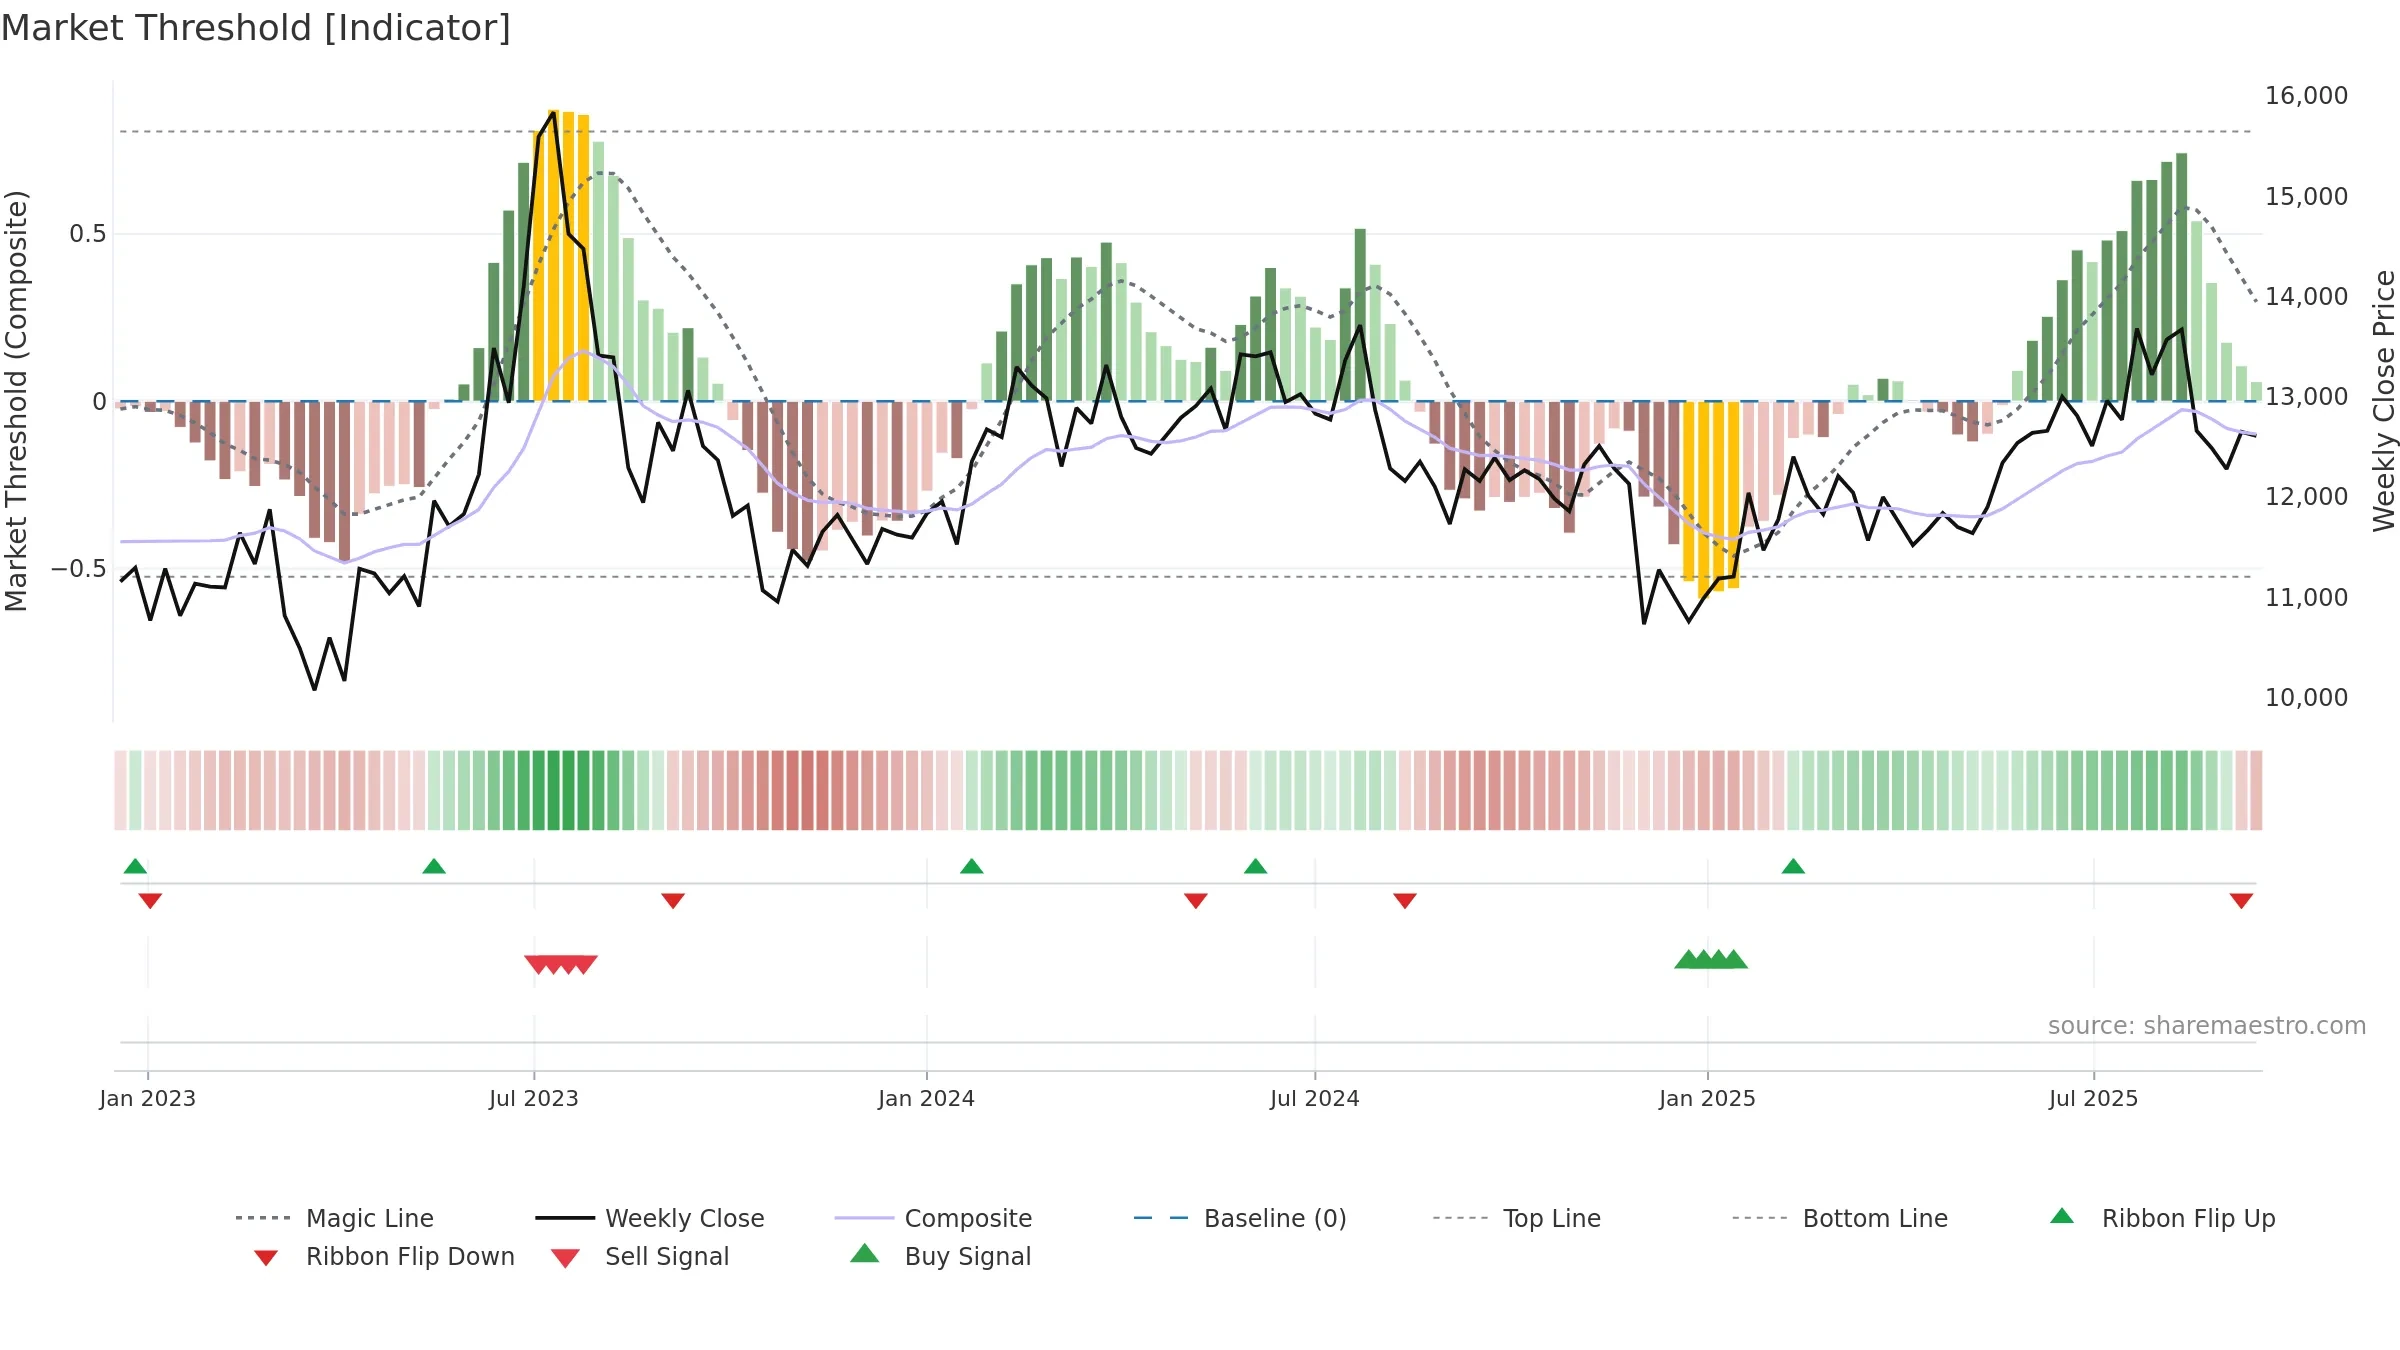Click the last red flip-down triangle after Jul 2025

(2241, 901)
